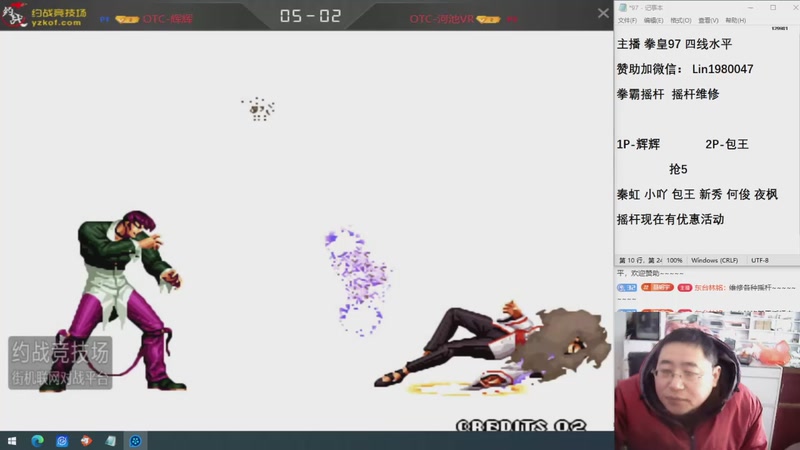Close the game window with the X
This screenshot has height=450, width=800.
click(x=603, y=13)
